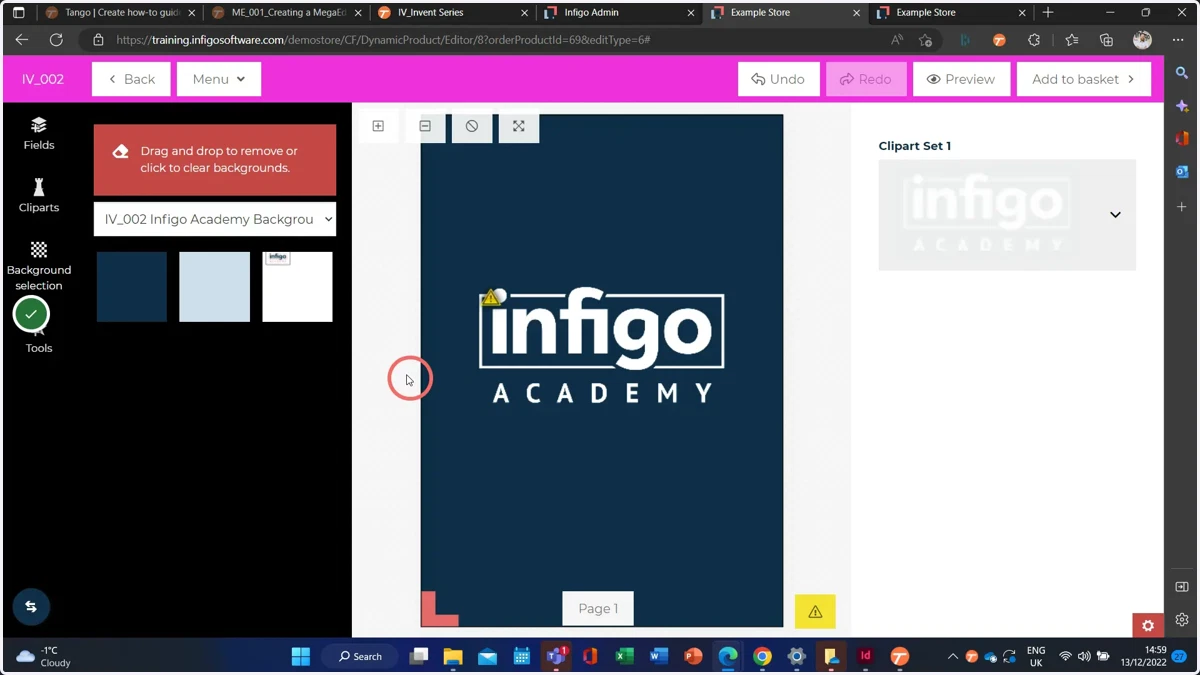This screenshot has width=1200, height=675.
Task: Click the taskbar Search box
Action: [361, 656]
